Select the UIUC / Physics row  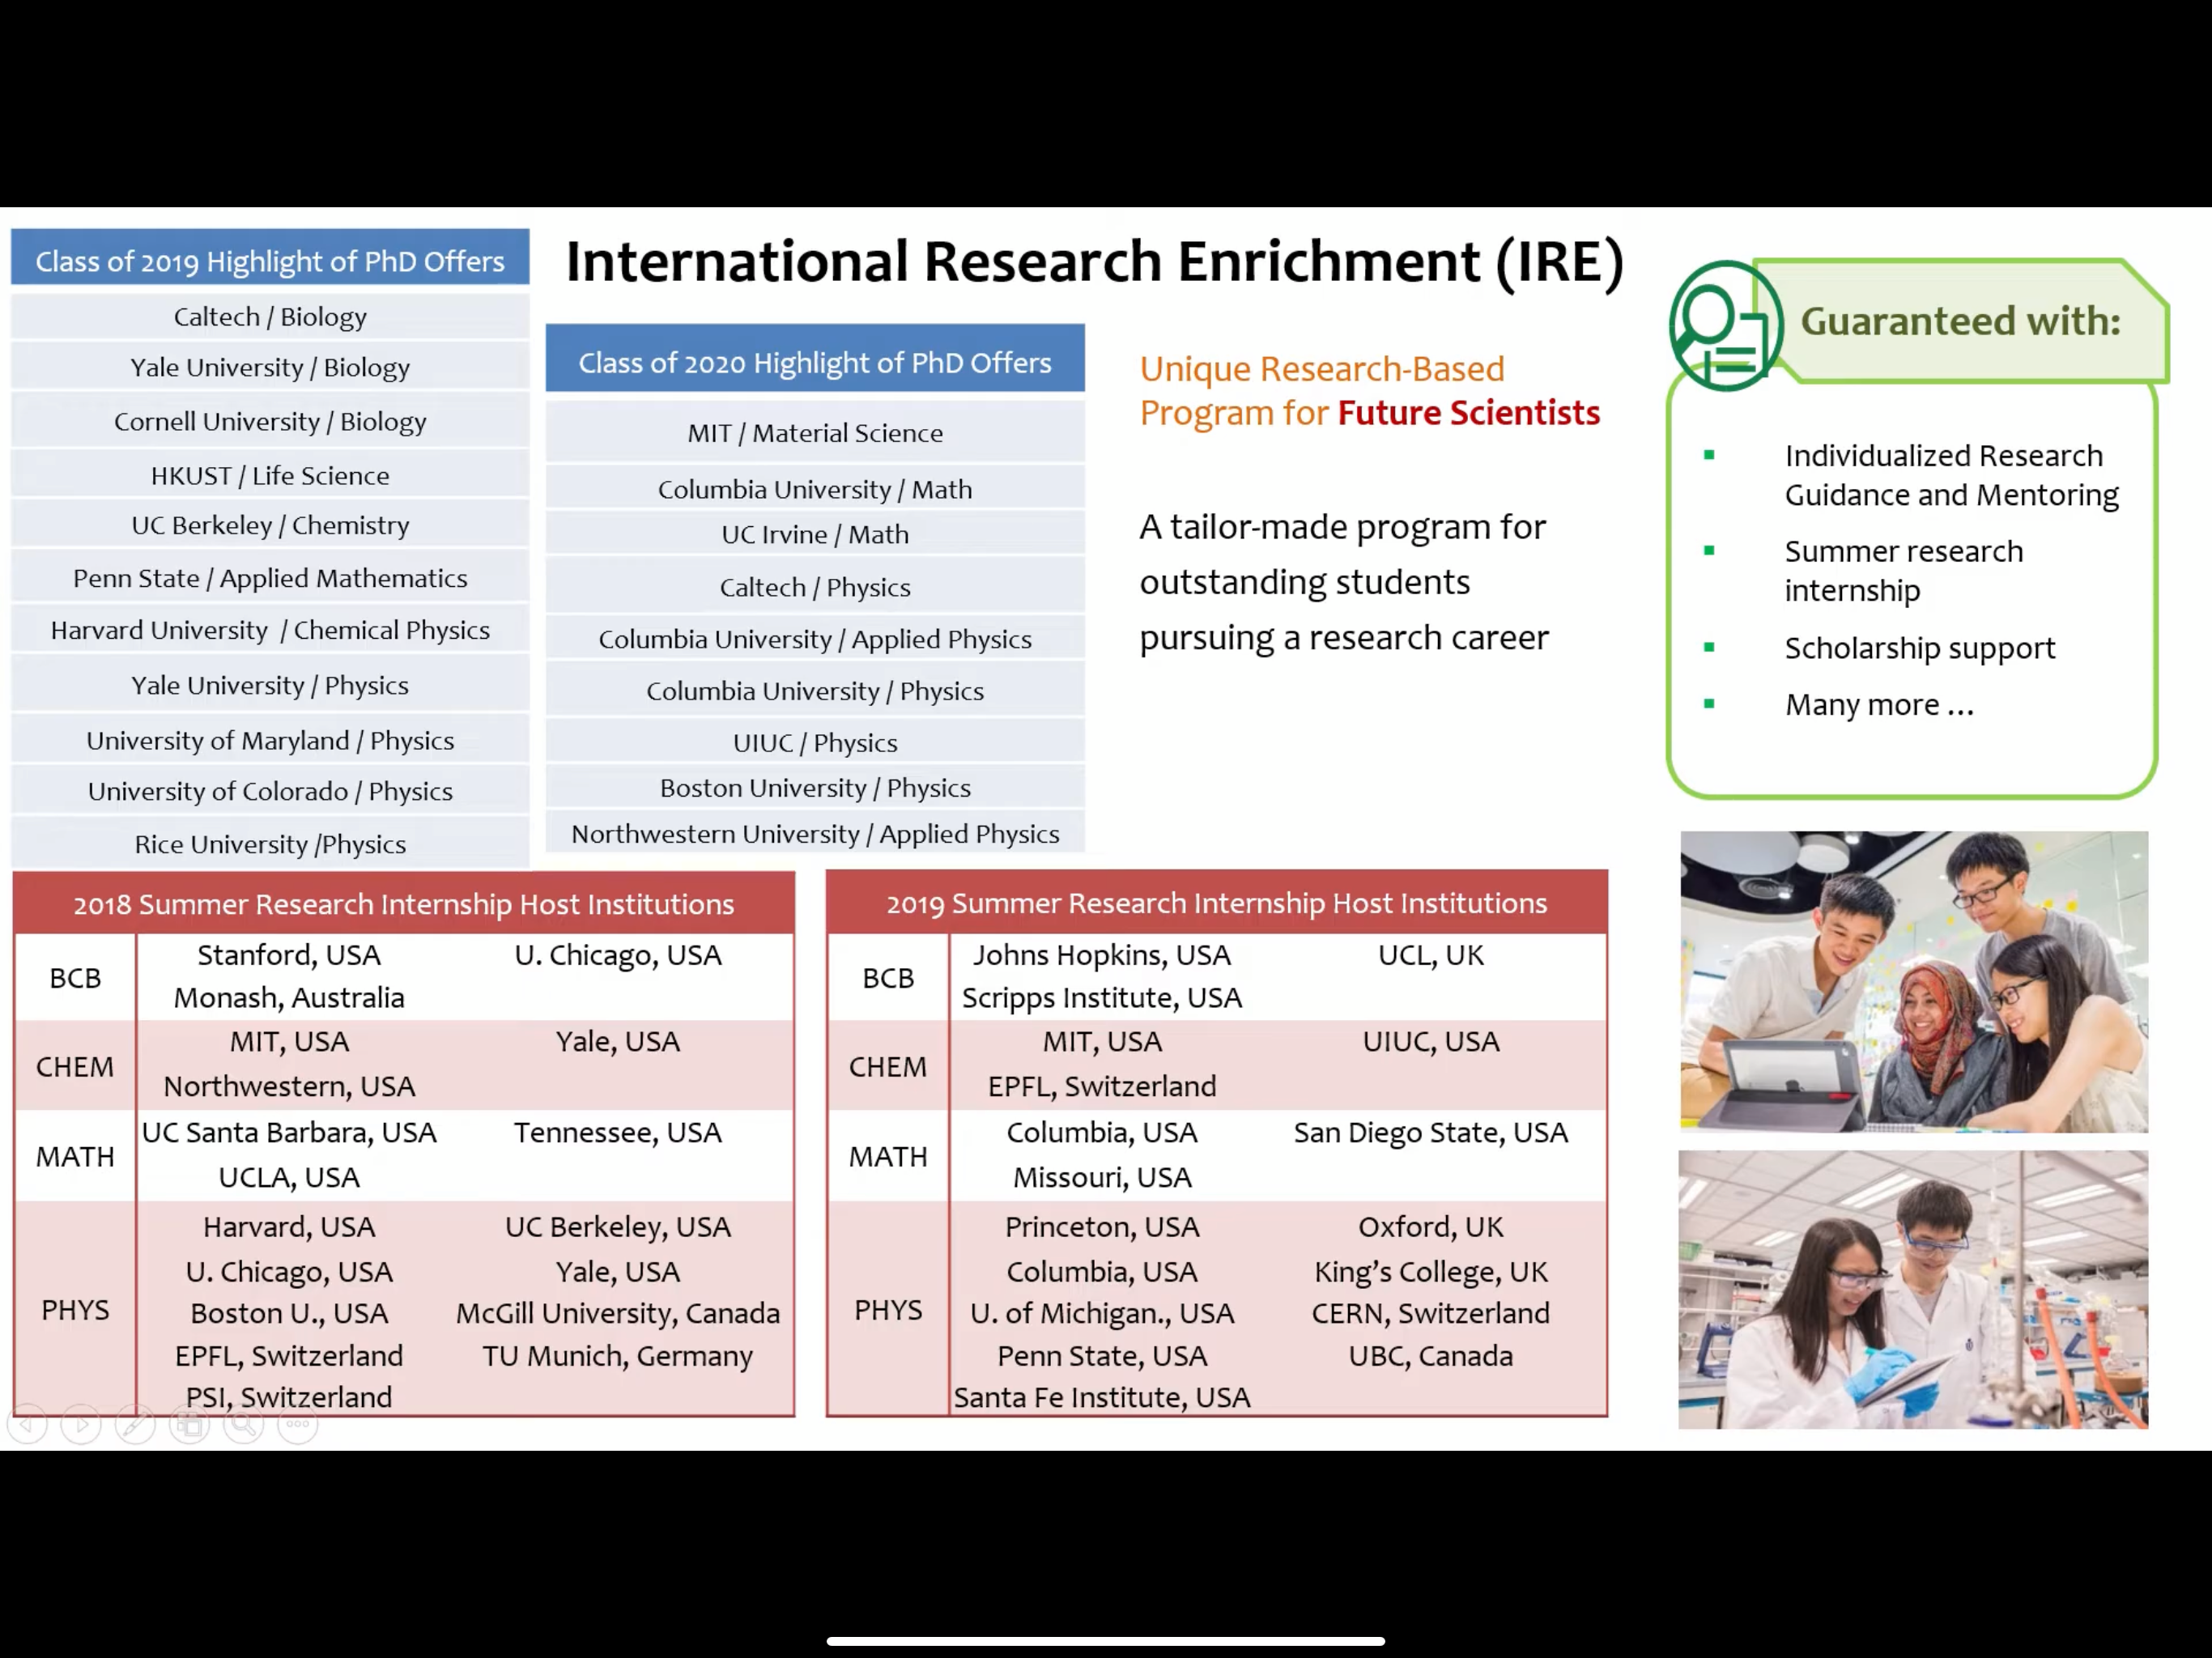[815, 742]
